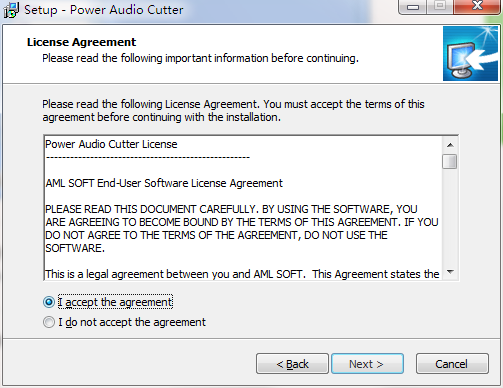Click the "I accept the agreement" label text
The image size is (503, 388).
[115, 302]
